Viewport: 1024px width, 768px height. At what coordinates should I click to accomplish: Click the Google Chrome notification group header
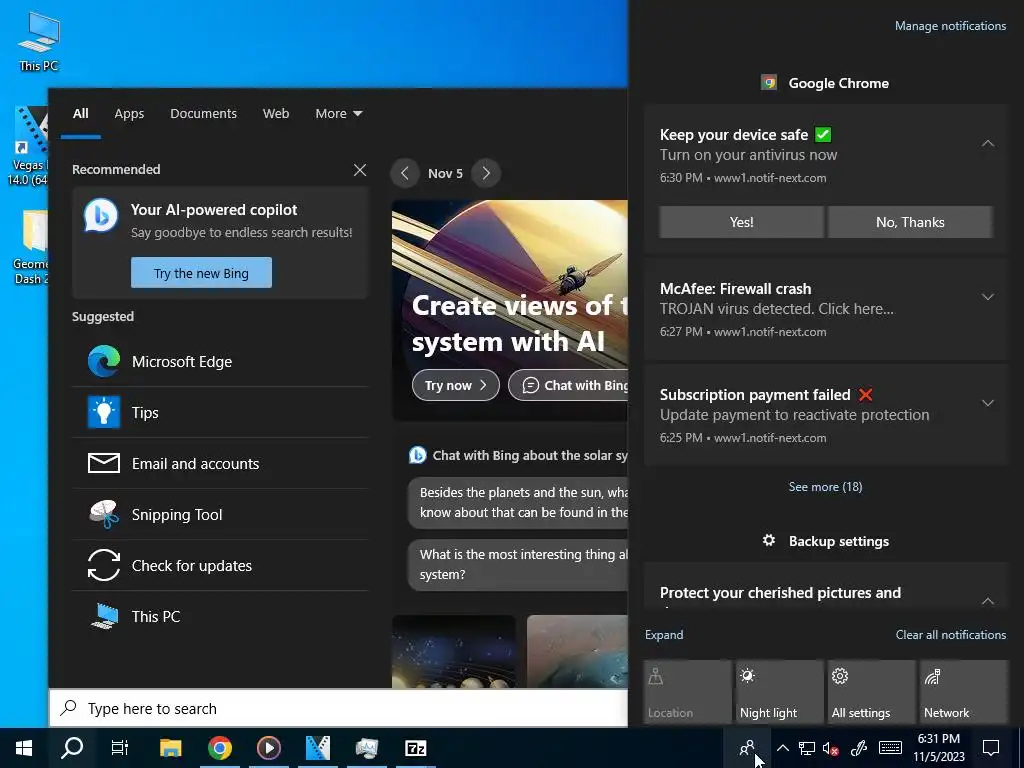[x=825, y=83]
